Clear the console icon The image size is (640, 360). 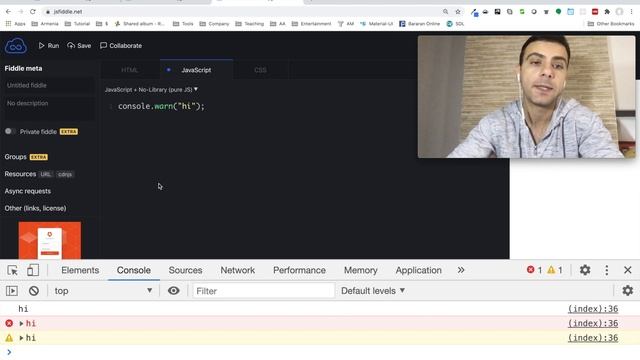[34, 291]
